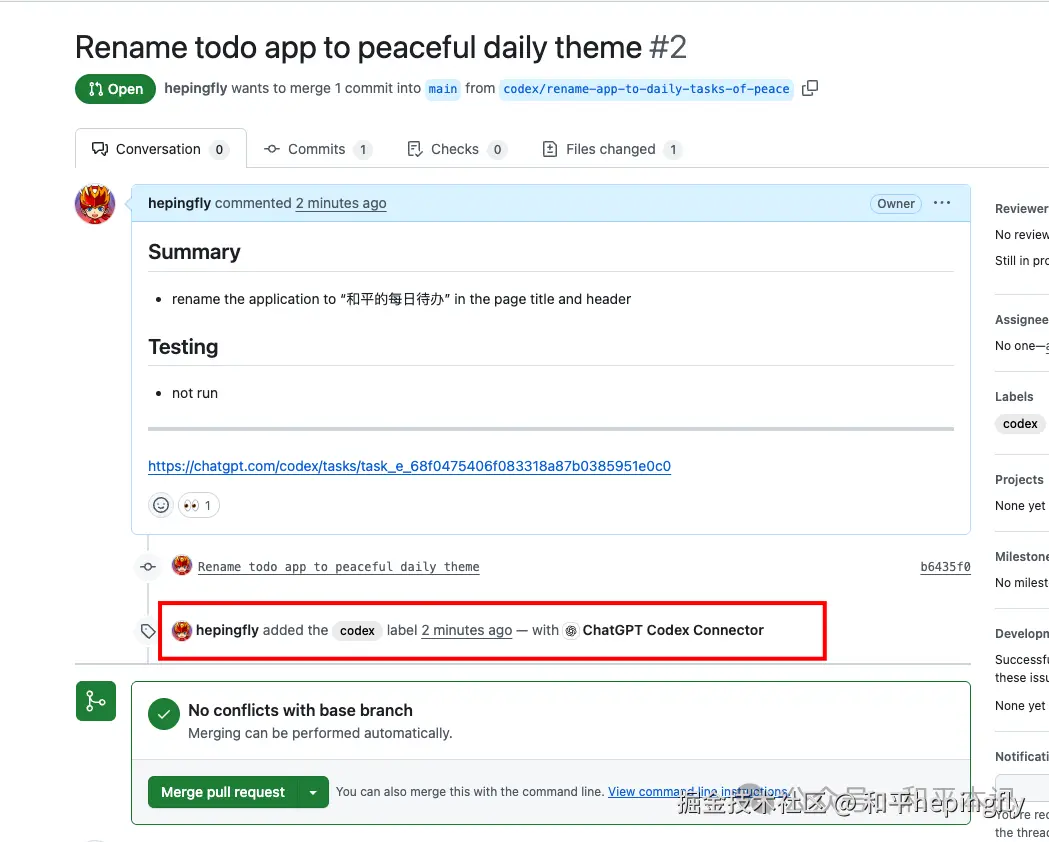The width and height of the screenshot is (1049, 842).
Task: Click the label event's '2 minutes ago' timestamp
Action: 467,630
